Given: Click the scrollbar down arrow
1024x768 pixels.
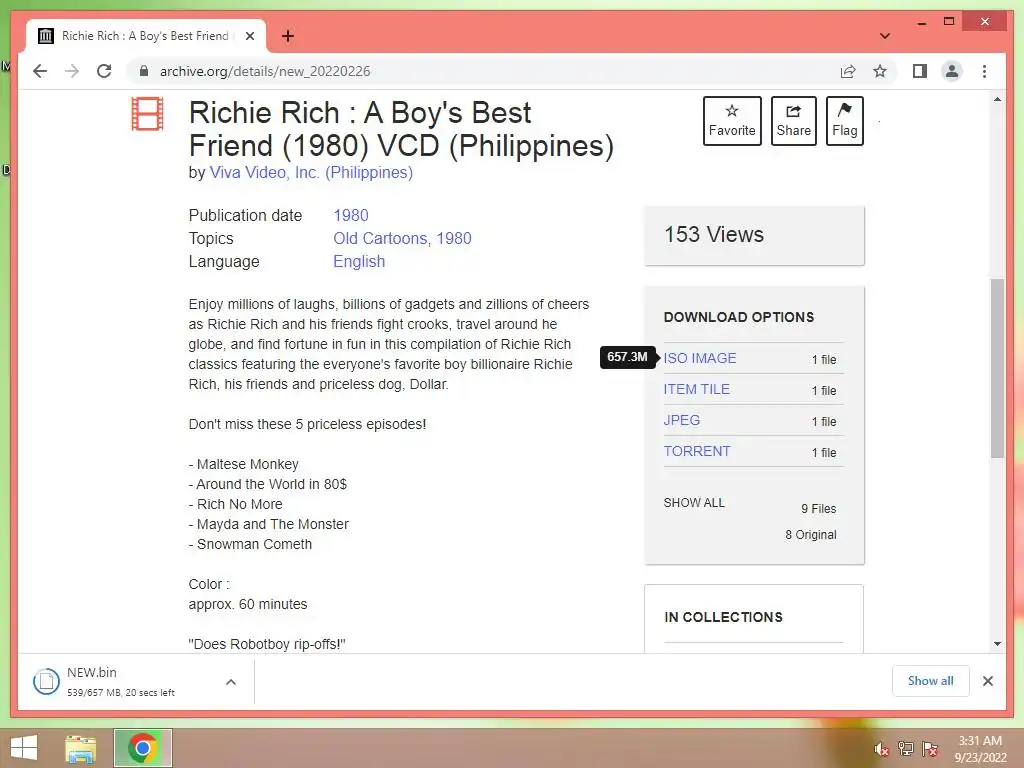Looking at the screenshot, I should click(x=997, y=644).
